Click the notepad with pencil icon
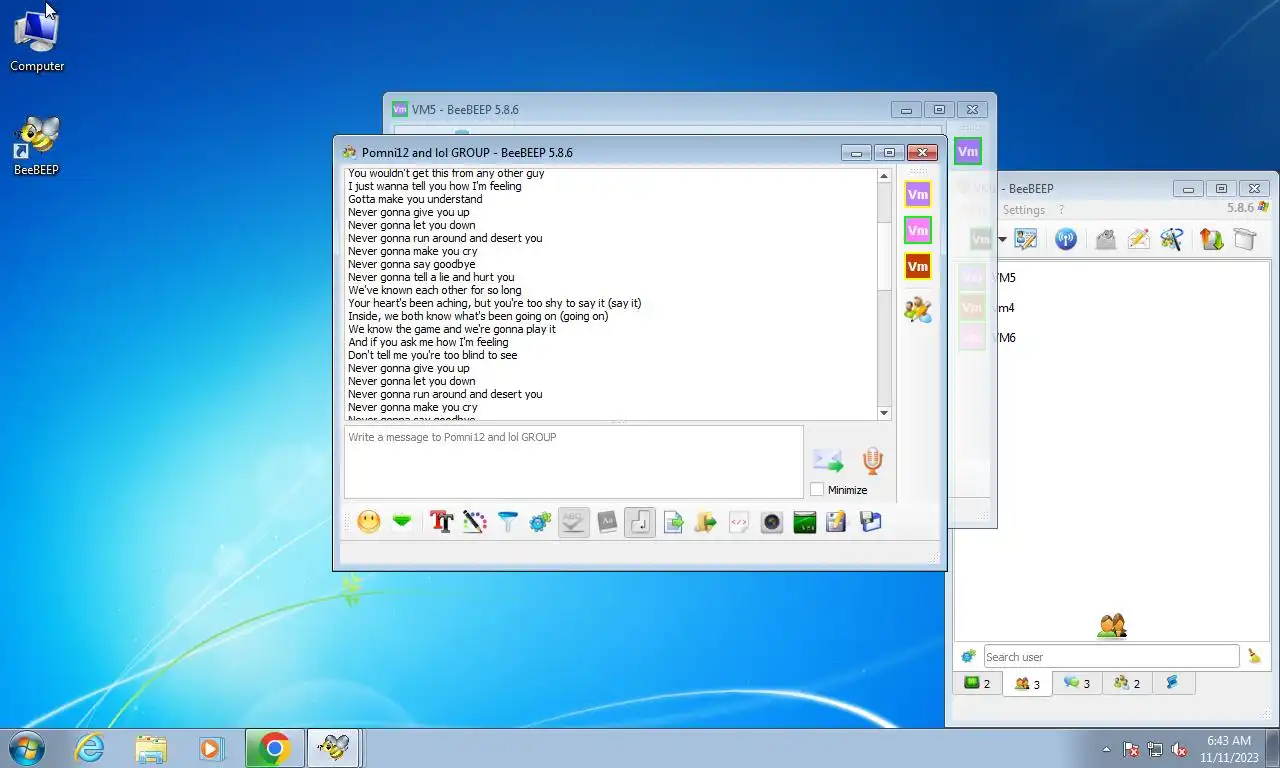This screenshot has width=1280, height=768. pyautogui.click(x=837, y=522)
